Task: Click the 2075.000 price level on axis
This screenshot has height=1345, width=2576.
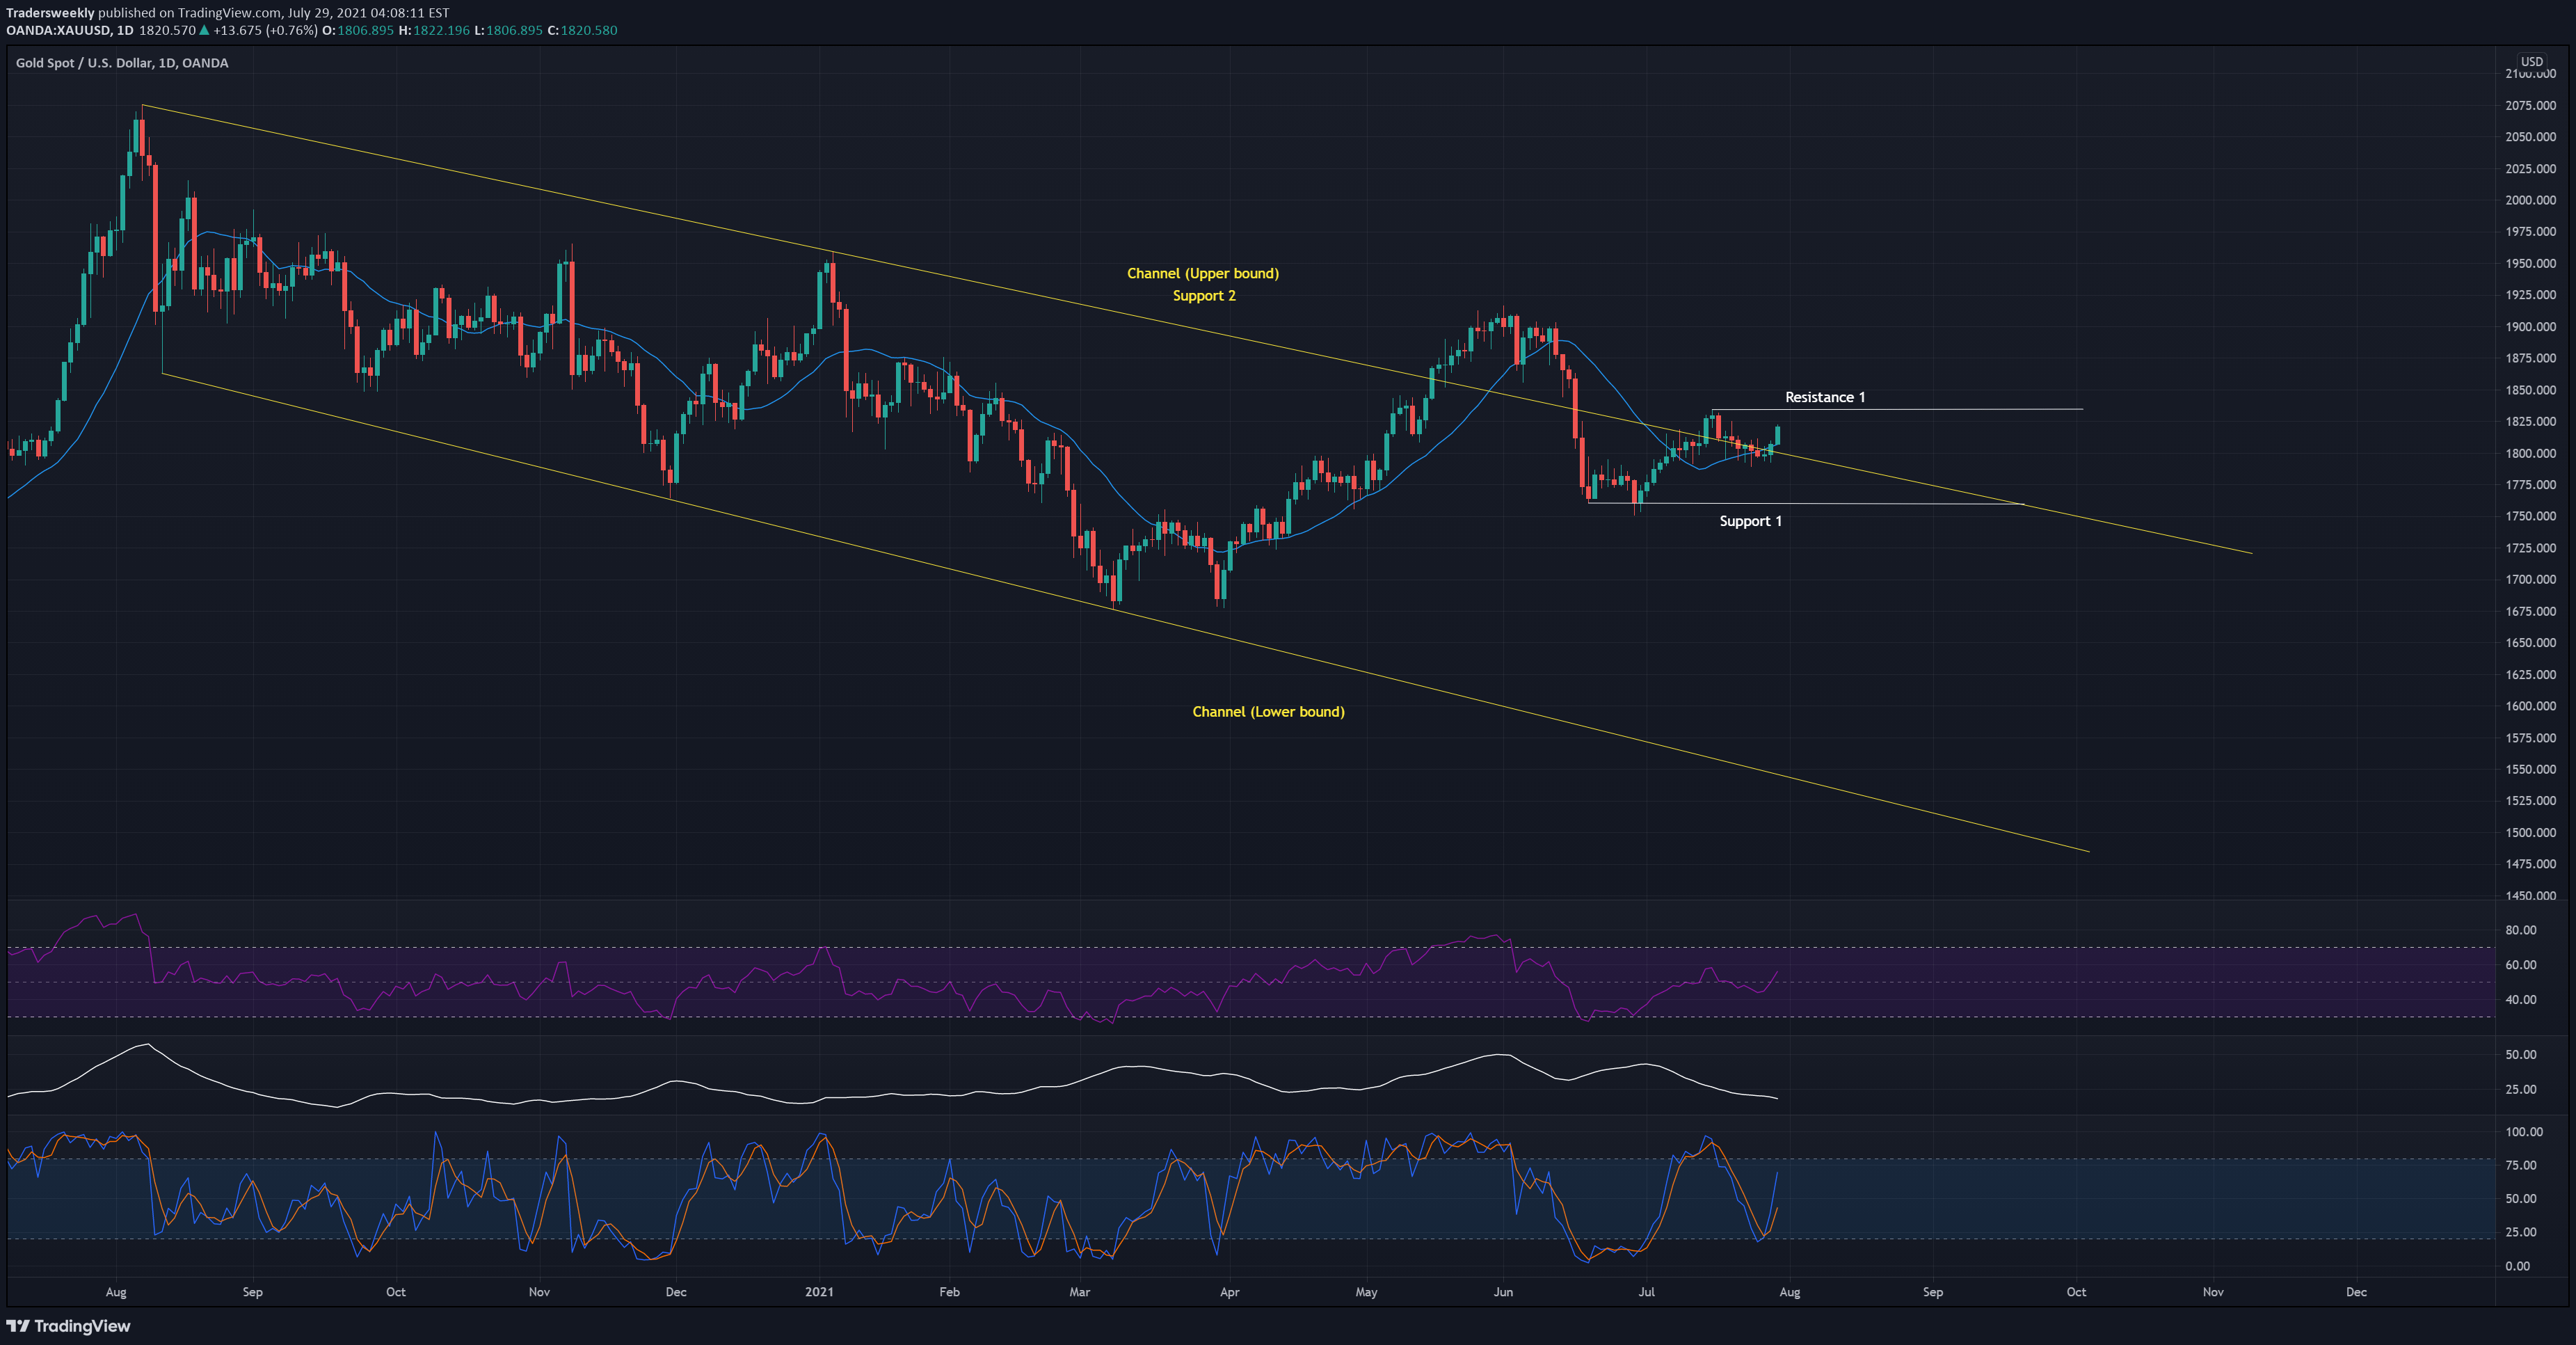Action: (x=2530, y=105)
